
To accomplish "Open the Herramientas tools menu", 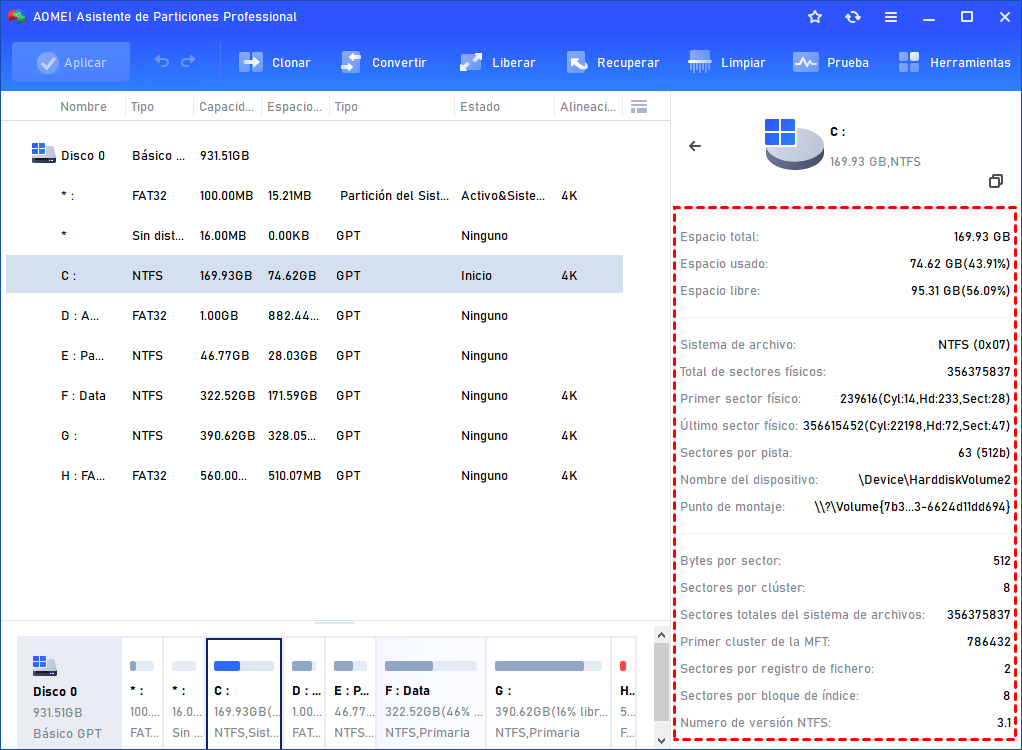I will (954, 62).
